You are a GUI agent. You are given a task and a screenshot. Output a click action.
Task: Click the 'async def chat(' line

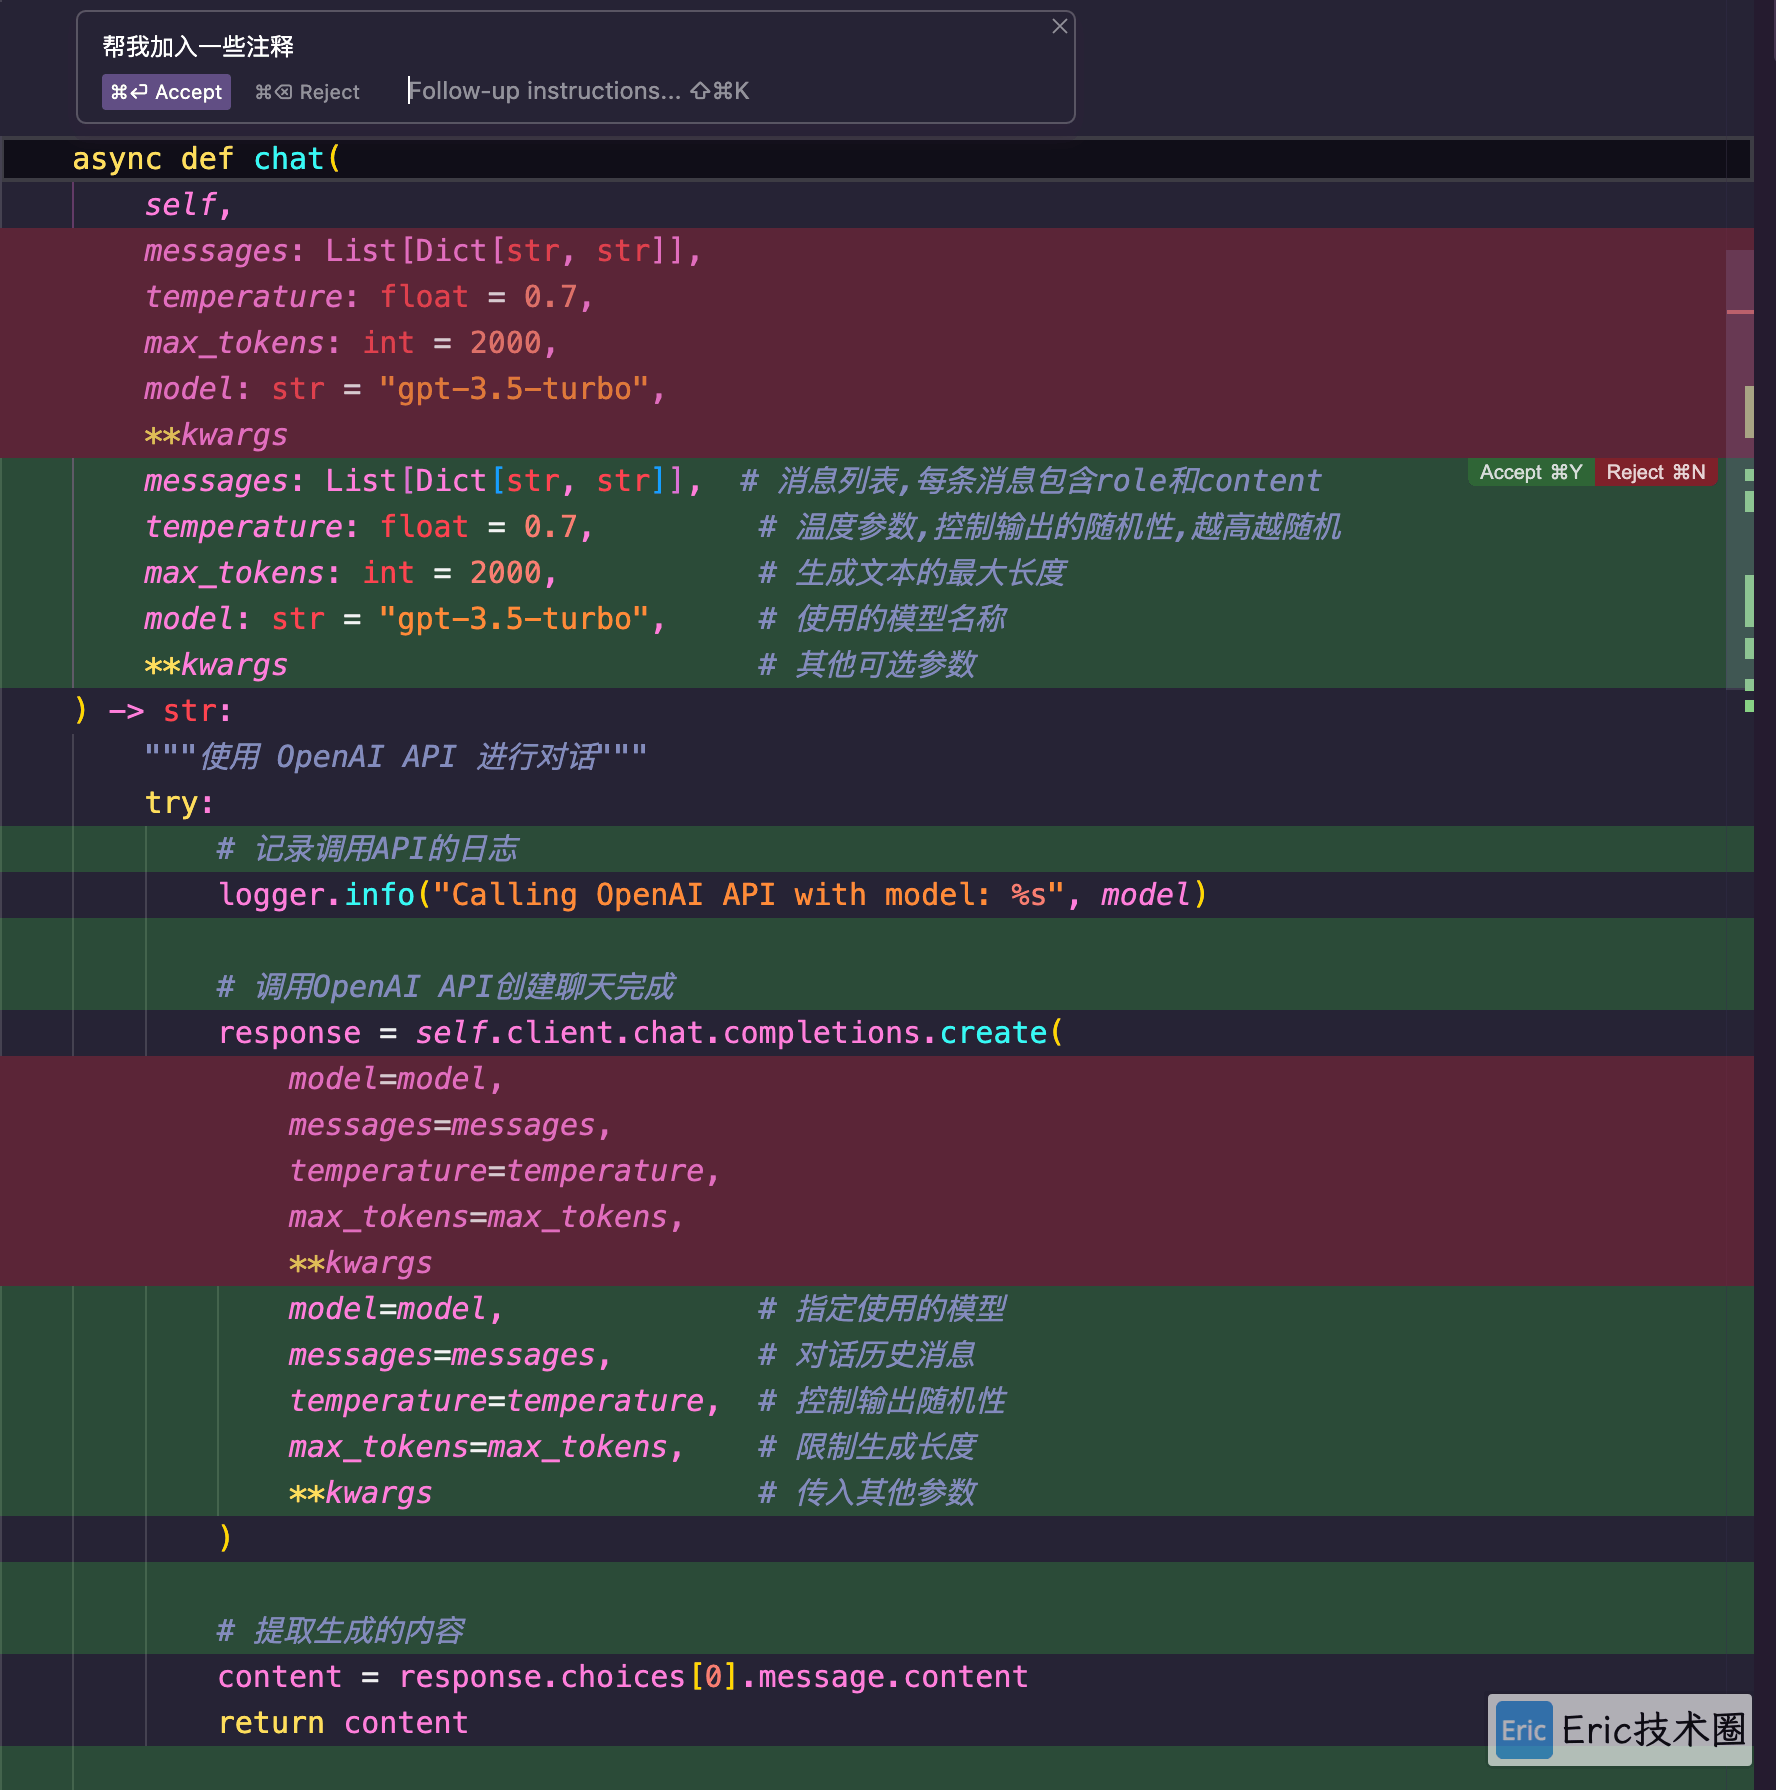tap(206, 159)
